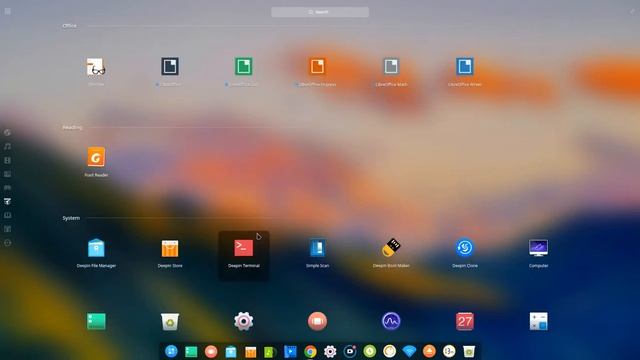The height and width of the screenshot is (360, 640).
Task: Open LibreOffice Math app
Action: pos(391,67)
